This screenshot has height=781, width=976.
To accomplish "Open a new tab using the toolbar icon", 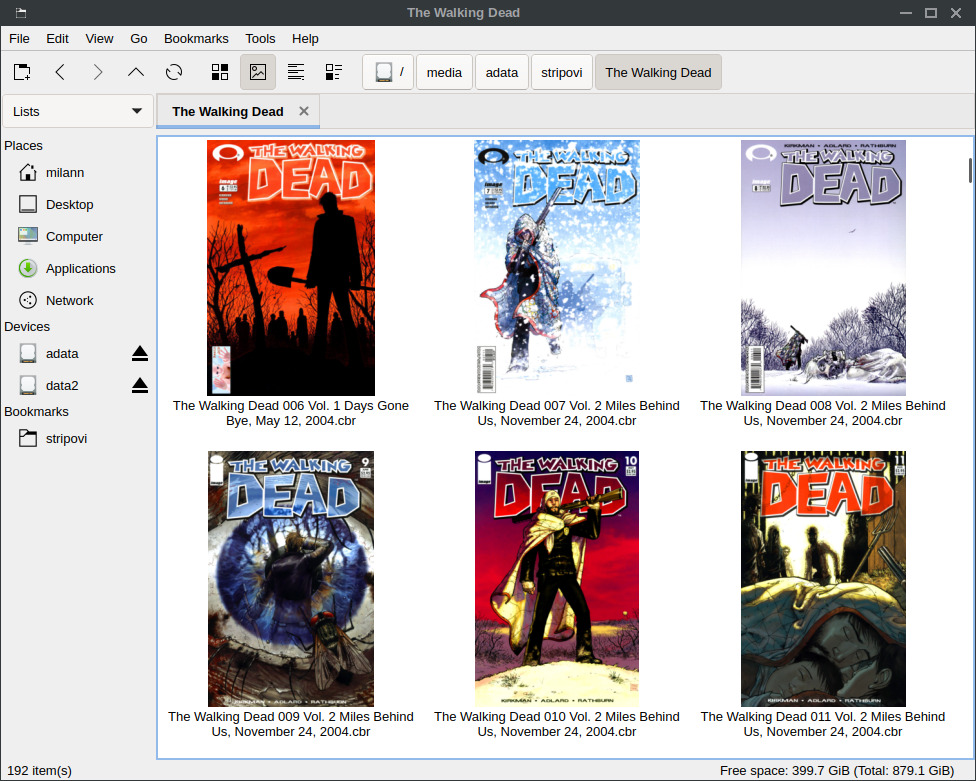I will pos(22,72).
